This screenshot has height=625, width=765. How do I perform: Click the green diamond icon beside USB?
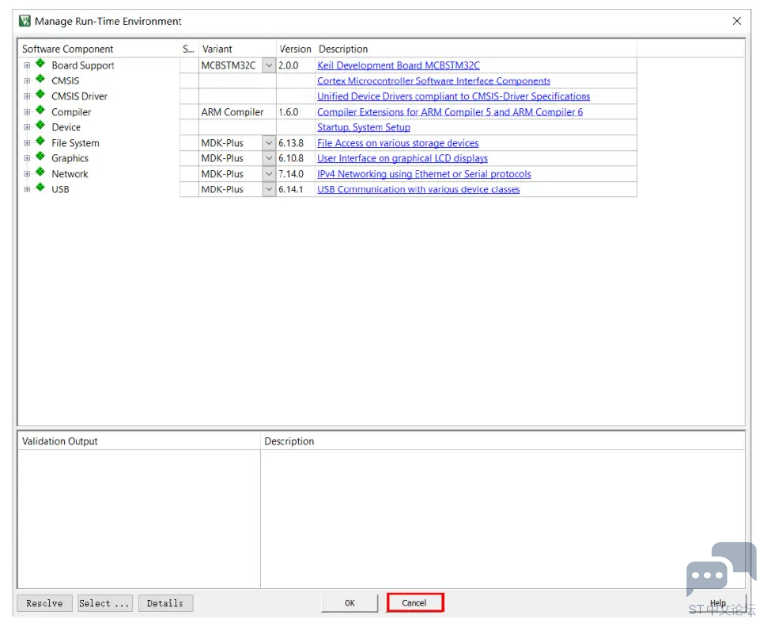tap(40, 188)
